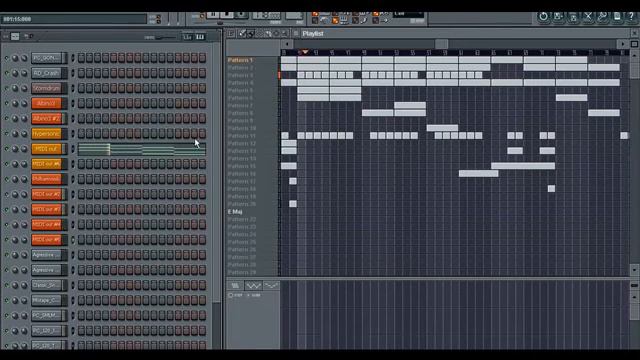Open the MIDI out #2 channel button
Image resolution: width=640 pixels, height=360 pixels.
coord(47,194)
